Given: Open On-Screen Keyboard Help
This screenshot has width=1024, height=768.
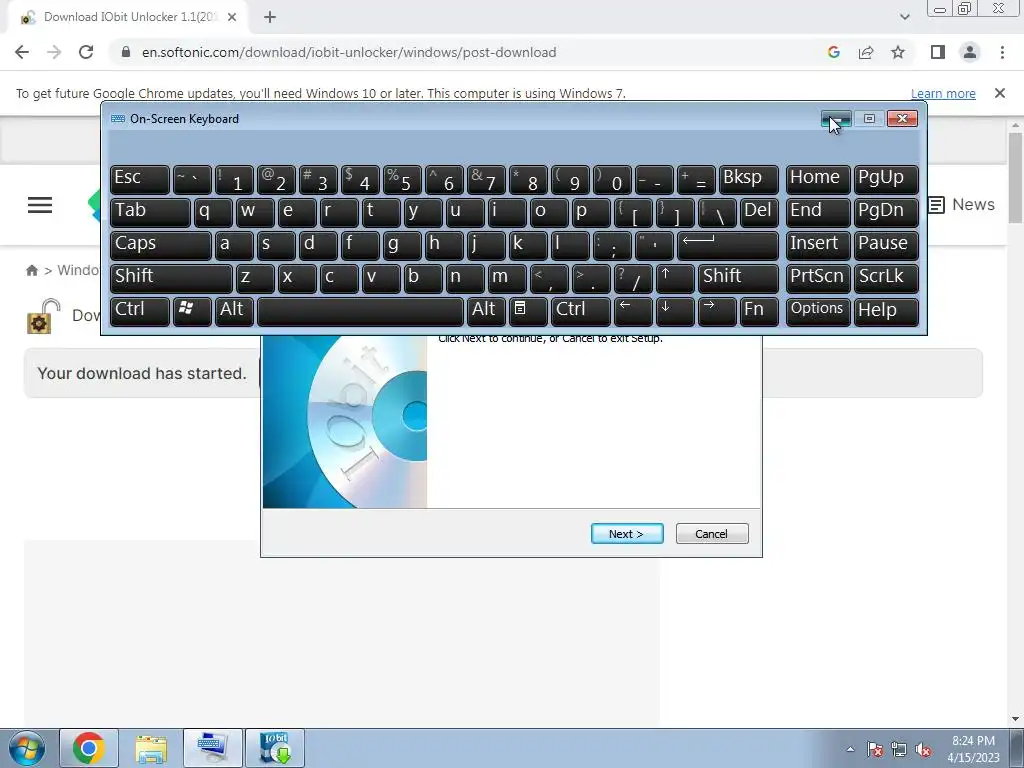Looking at the screenshot, I should click(886, 311).
